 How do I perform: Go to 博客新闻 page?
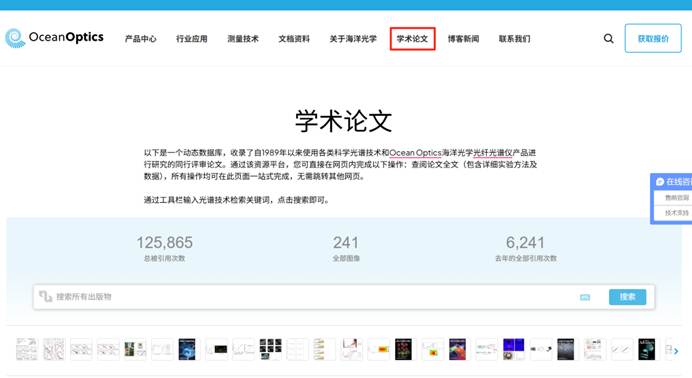pos(463,39)
